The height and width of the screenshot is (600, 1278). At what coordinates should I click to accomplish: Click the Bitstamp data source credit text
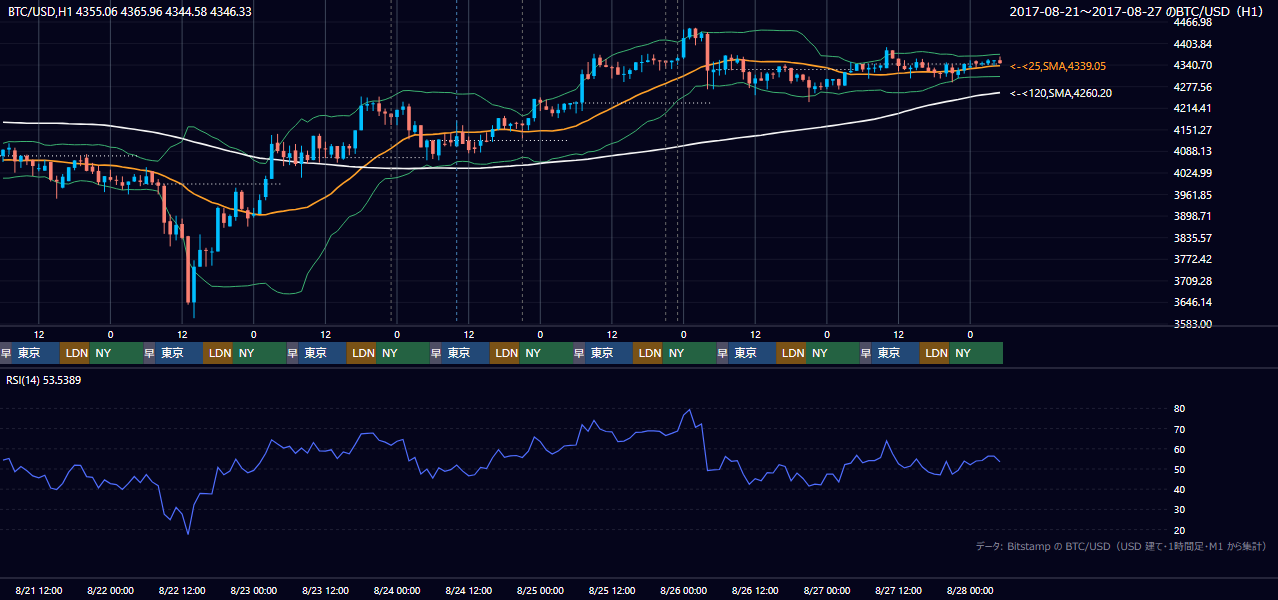[x=1121, y=546]
